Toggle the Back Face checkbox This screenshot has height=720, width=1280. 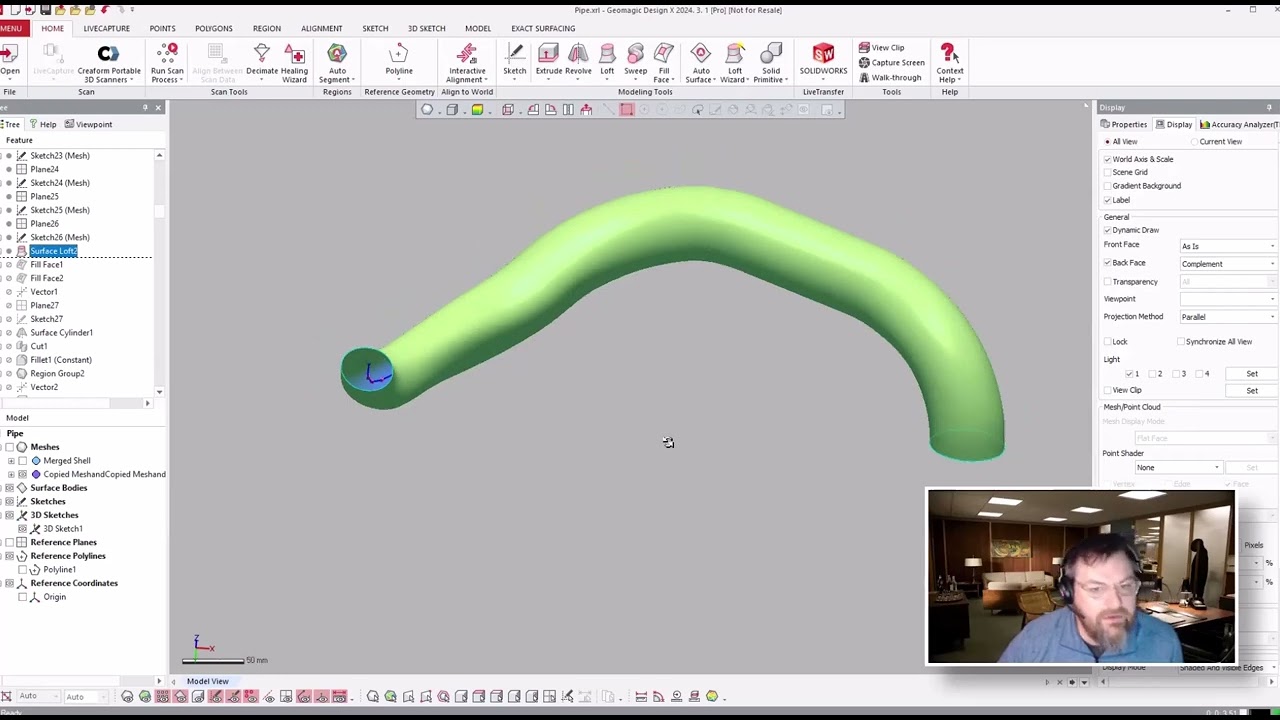pos(1108,263)
